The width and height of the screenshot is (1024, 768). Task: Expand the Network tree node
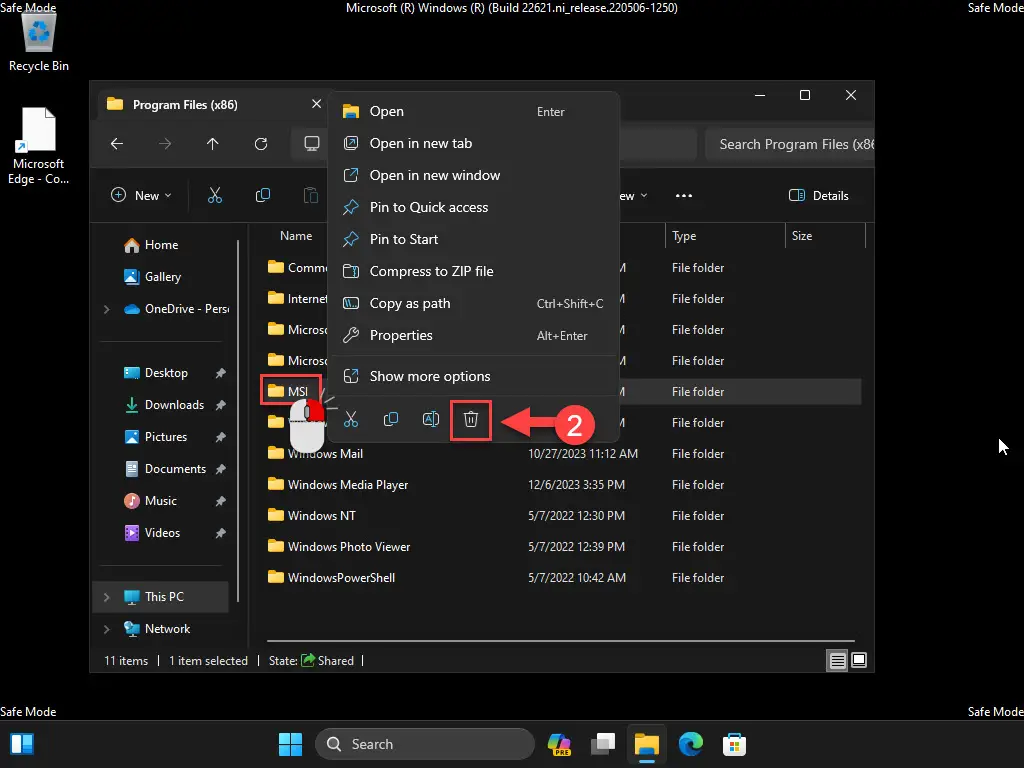tap(107, 629)
